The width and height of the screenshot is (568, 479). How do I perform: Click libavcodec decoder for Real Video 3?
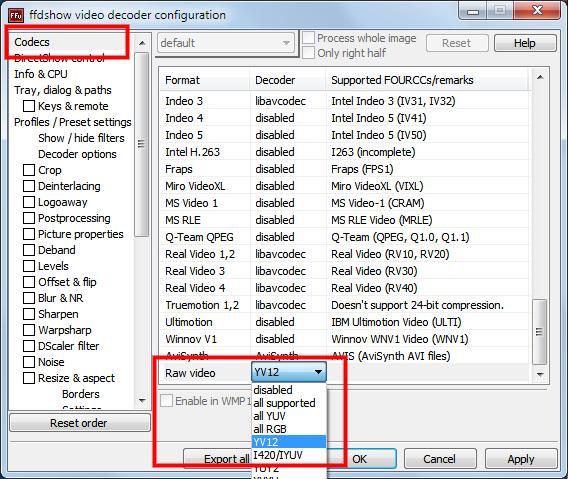[x=280, y=271]
